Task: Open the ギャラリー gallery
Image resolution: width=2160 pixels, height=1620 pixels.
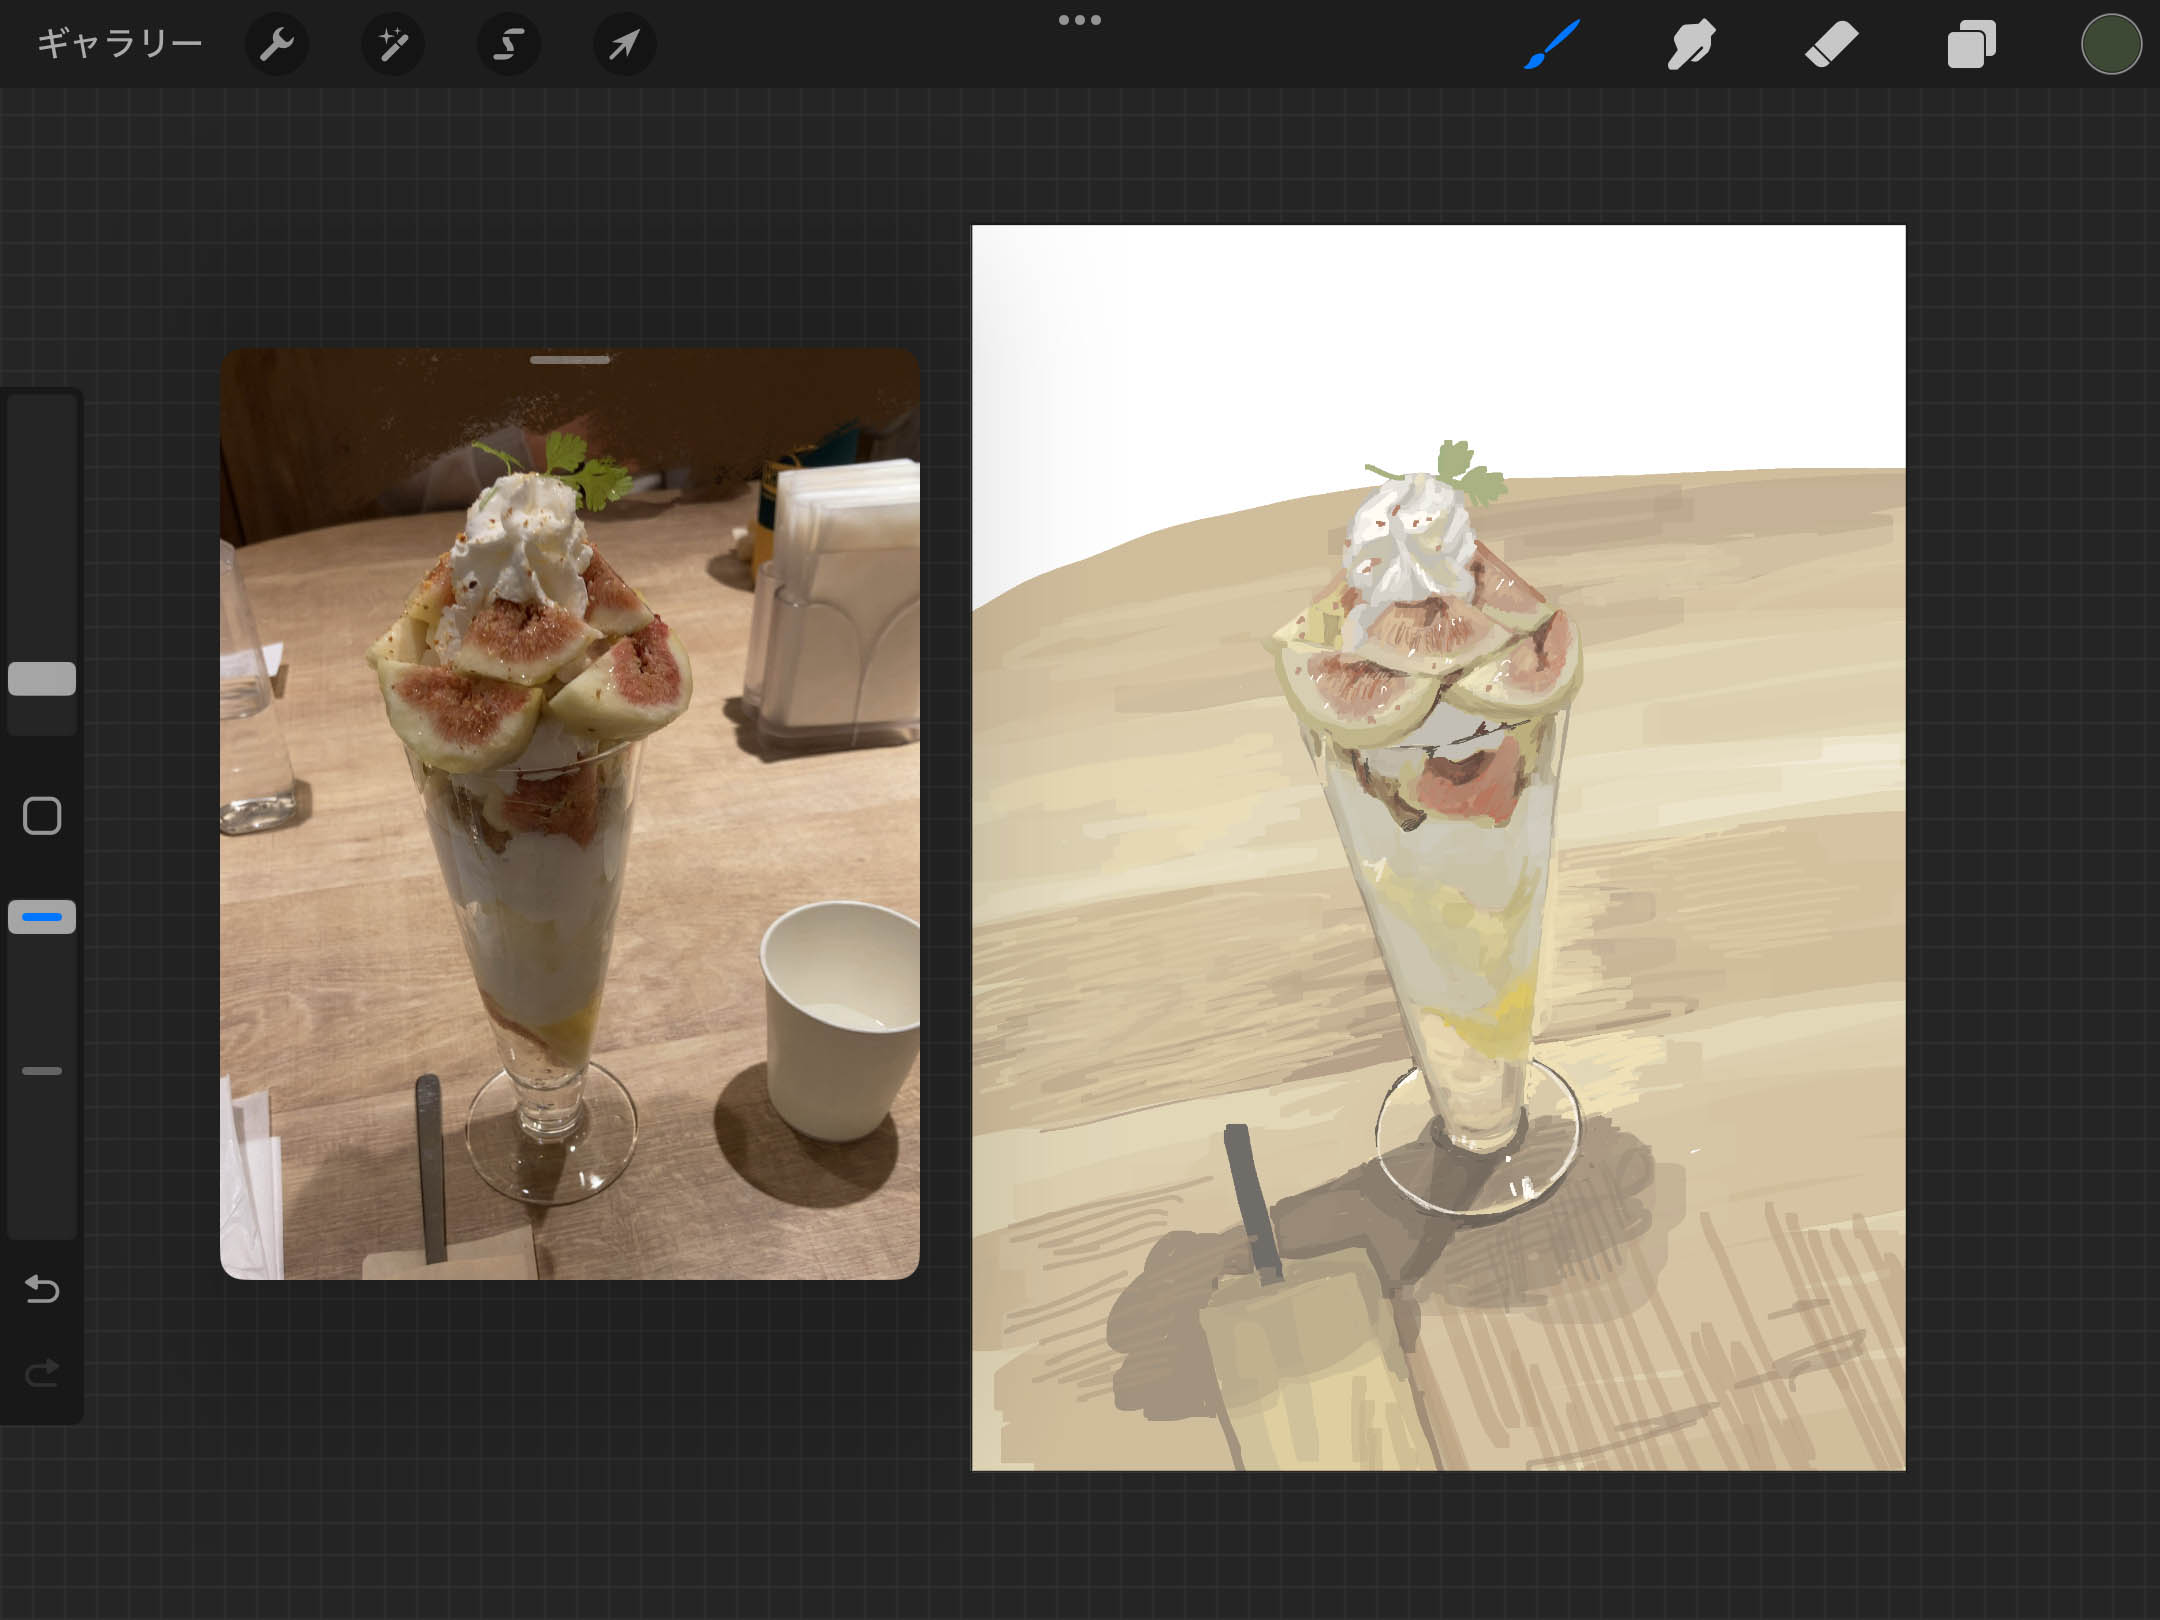Action: 119,44
